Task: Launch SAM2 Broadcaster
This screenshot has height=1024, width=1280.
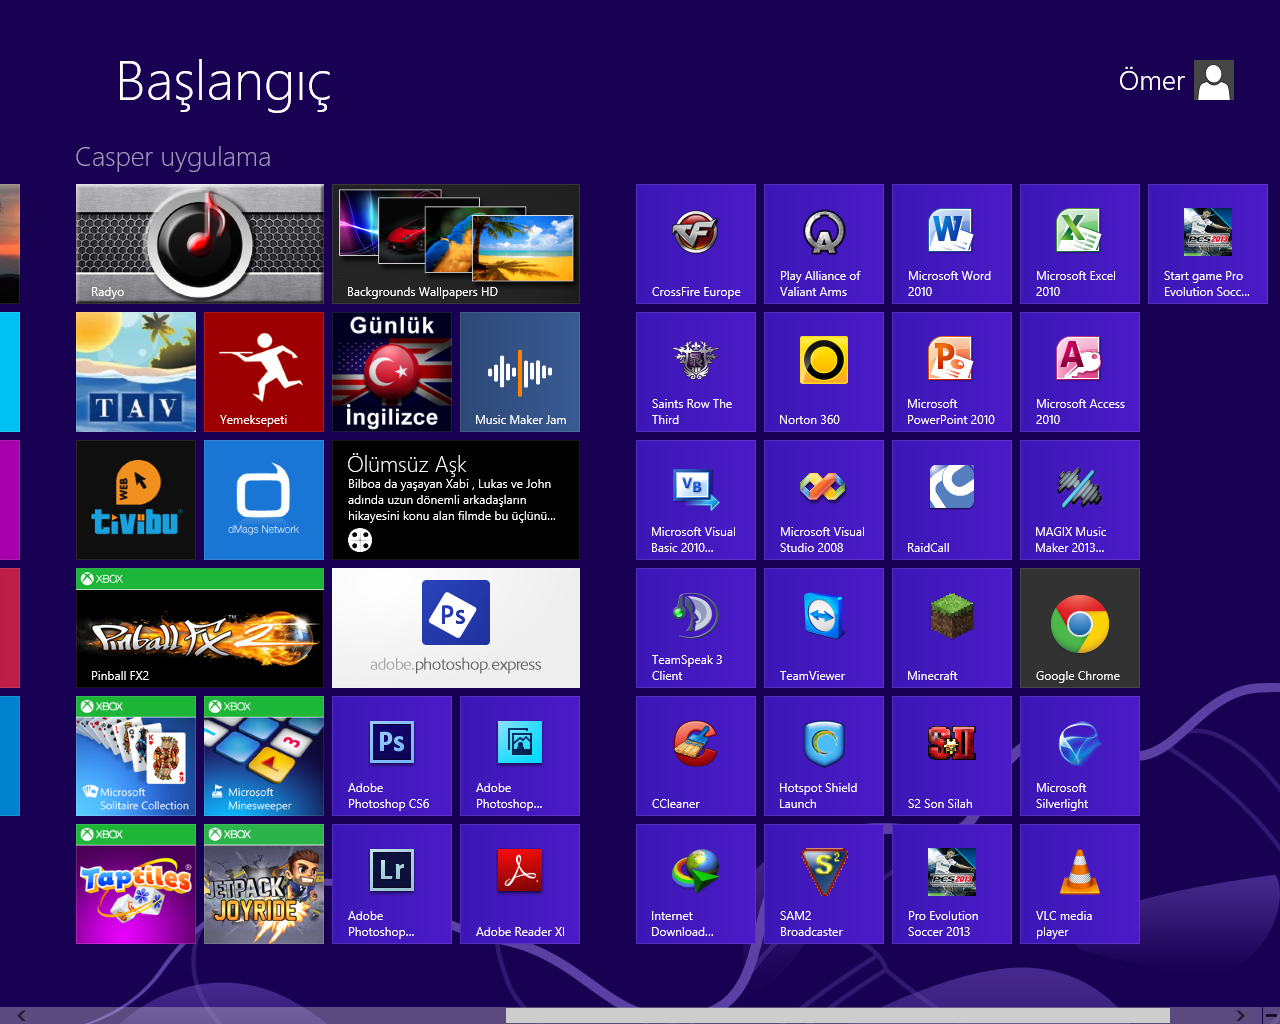Action: pos(824,884)
